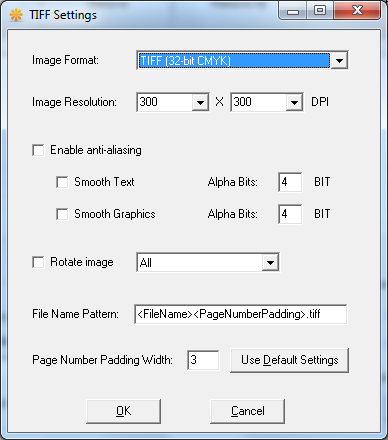This screenshot has width=388, height=440.
Task: Click the Page Number Padding Width field
Action: (203, 360)
